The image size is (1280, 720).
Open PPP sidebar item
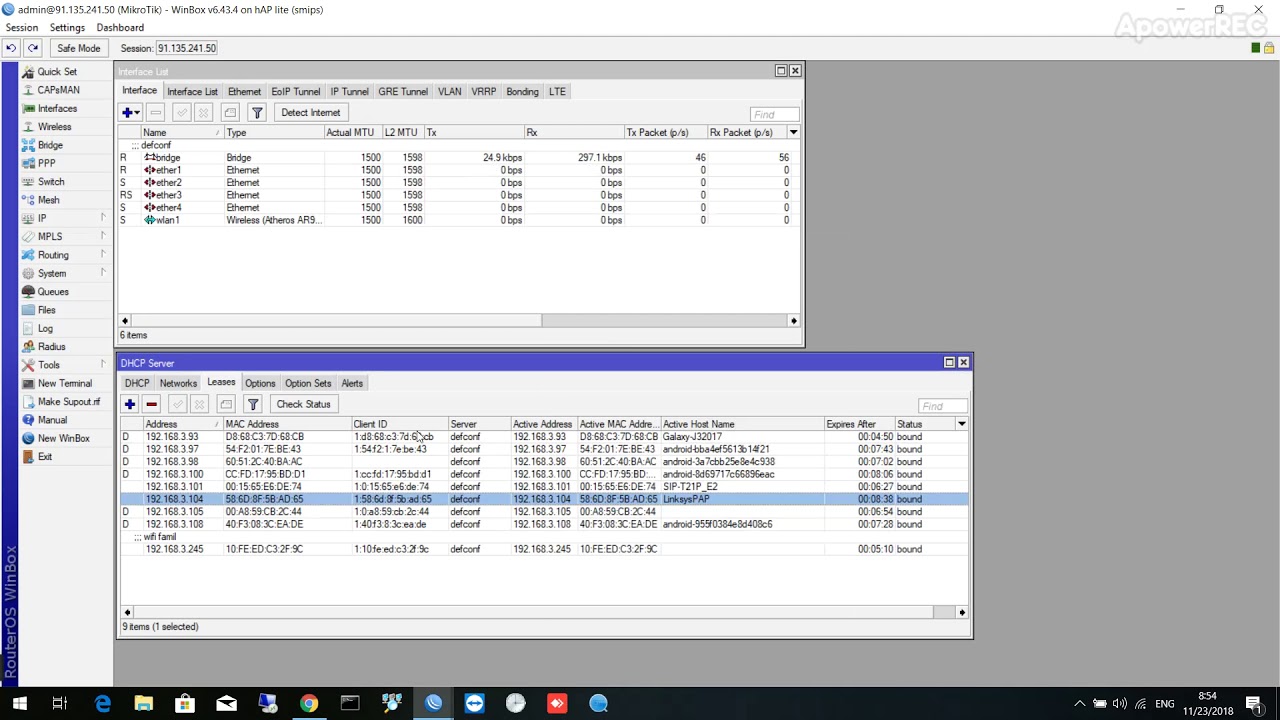(x=47, y=163)
